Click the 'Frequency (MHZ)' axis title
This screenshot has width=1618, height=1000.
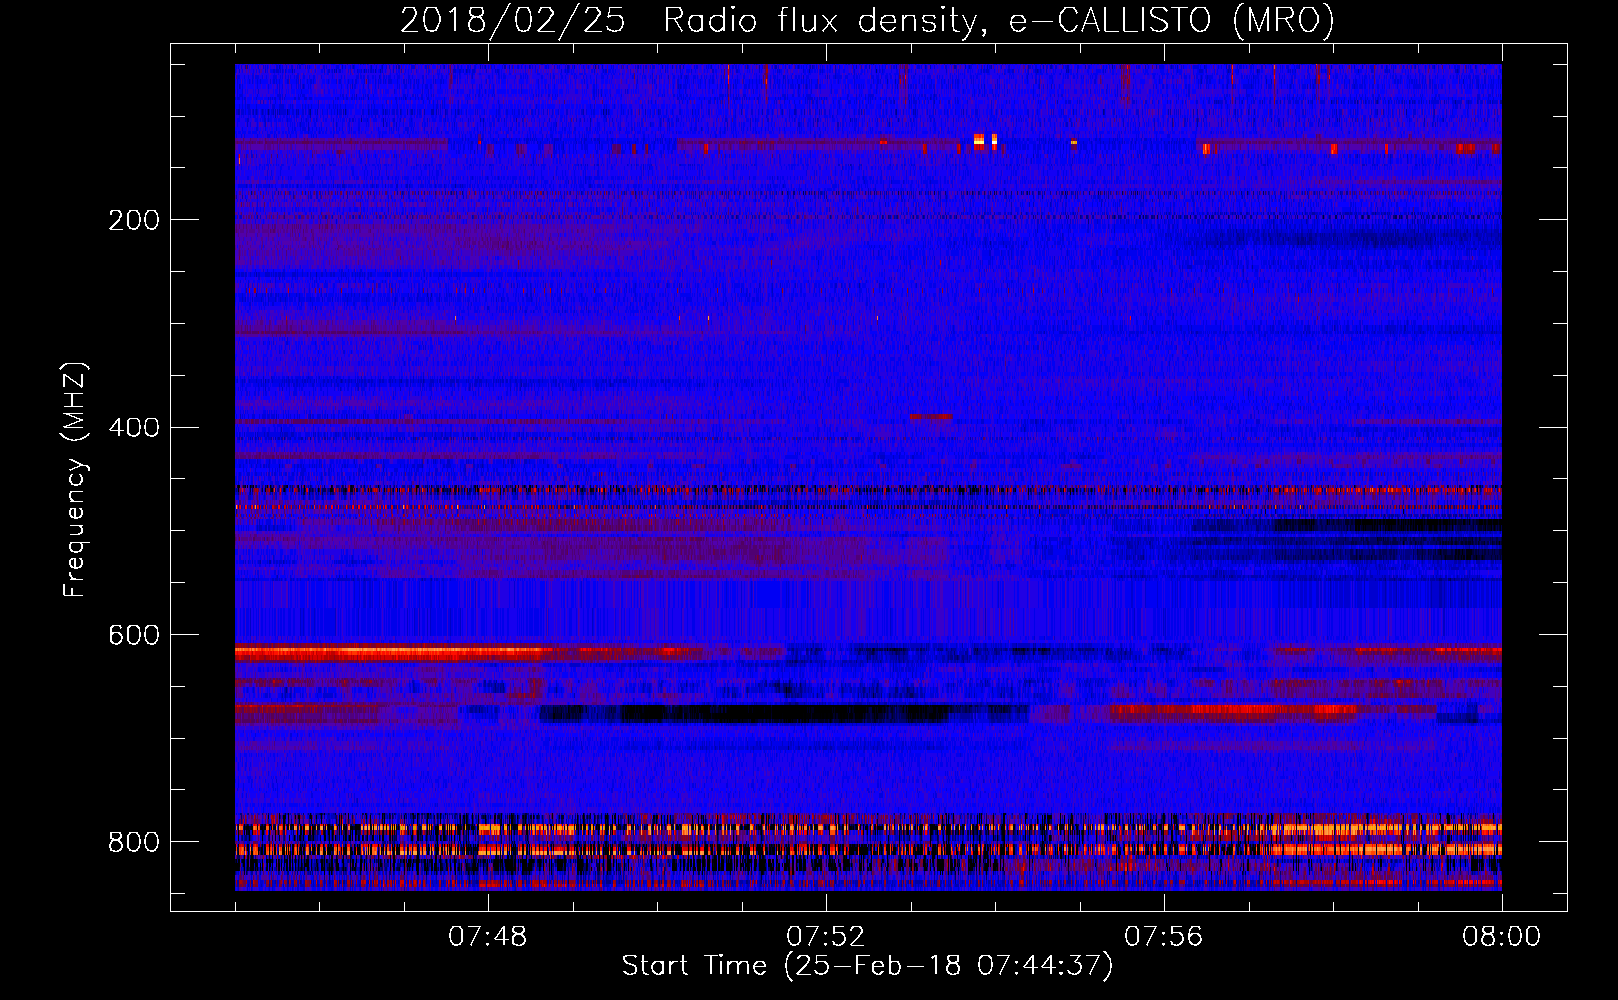pos(75,479)
